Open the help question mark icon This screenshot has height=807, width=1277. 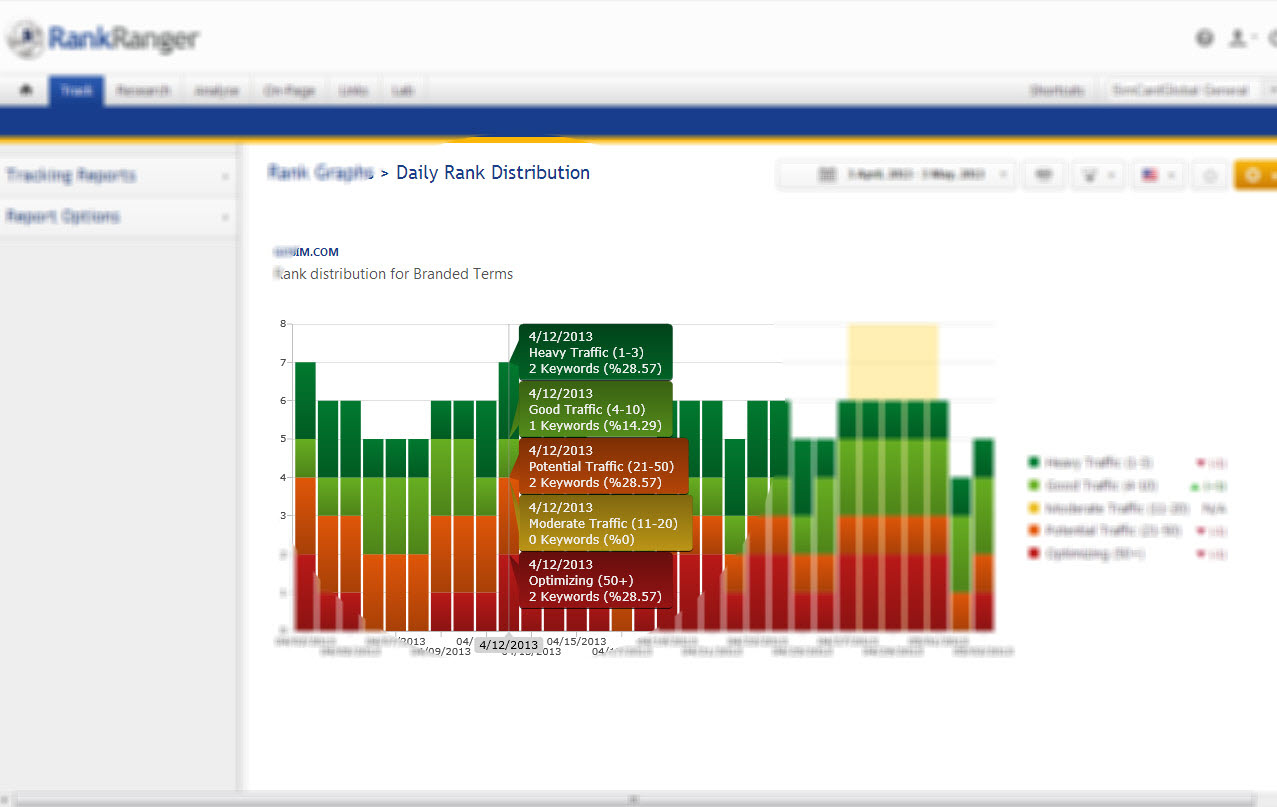tap(1204, 38)
